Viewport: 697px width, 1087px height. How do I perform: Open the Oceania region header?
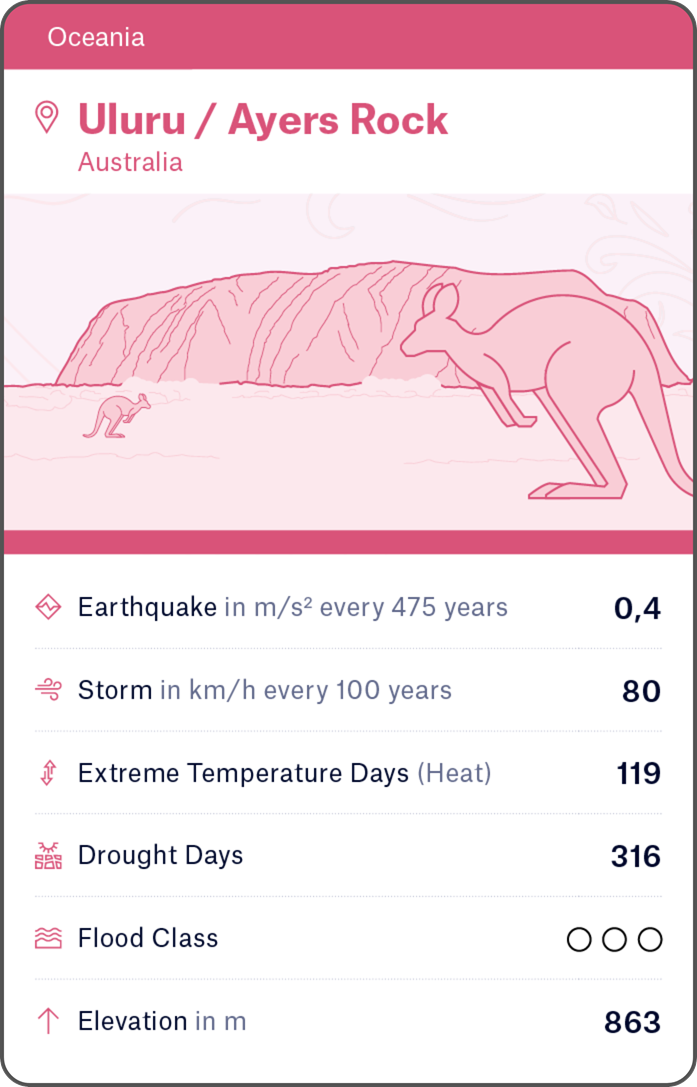pos(96,38)
